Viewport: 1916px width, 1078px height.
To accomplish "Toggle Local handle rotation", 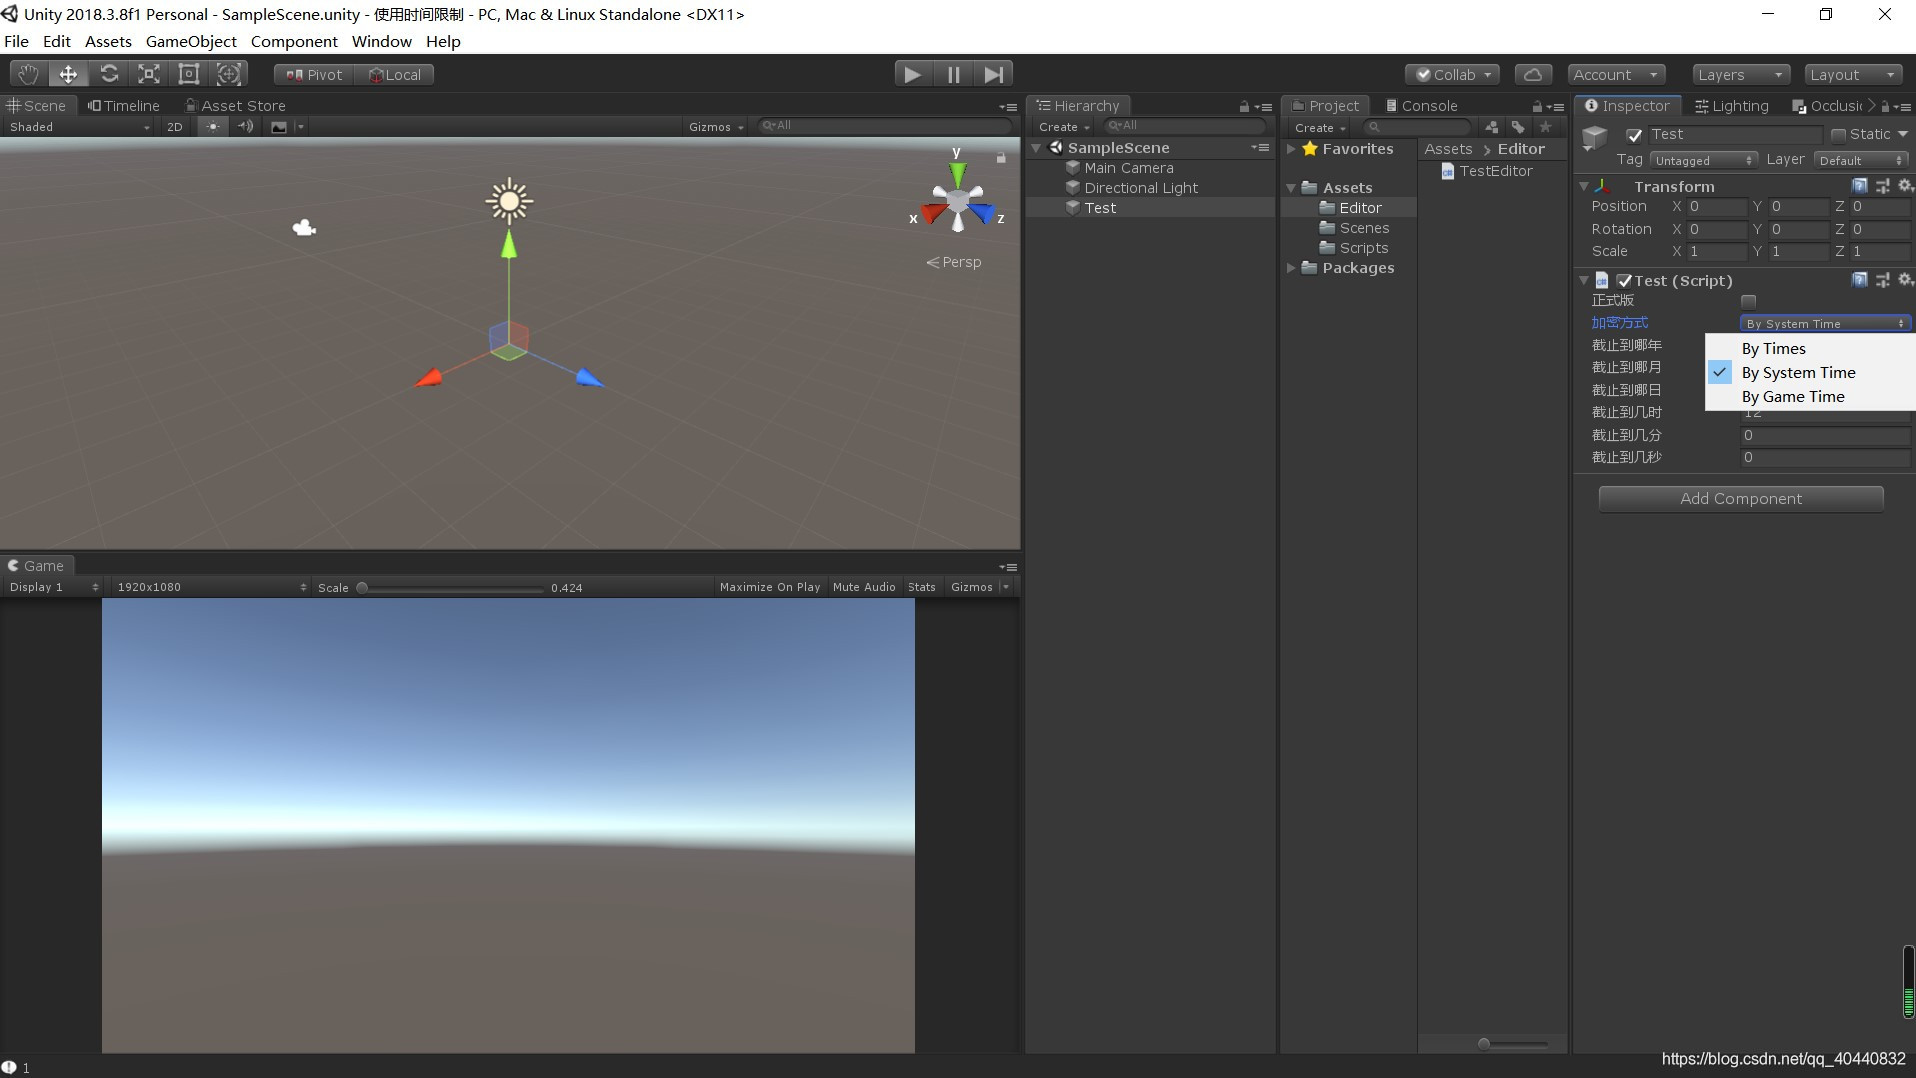I will pyautogui.click(x=394, y=75).
